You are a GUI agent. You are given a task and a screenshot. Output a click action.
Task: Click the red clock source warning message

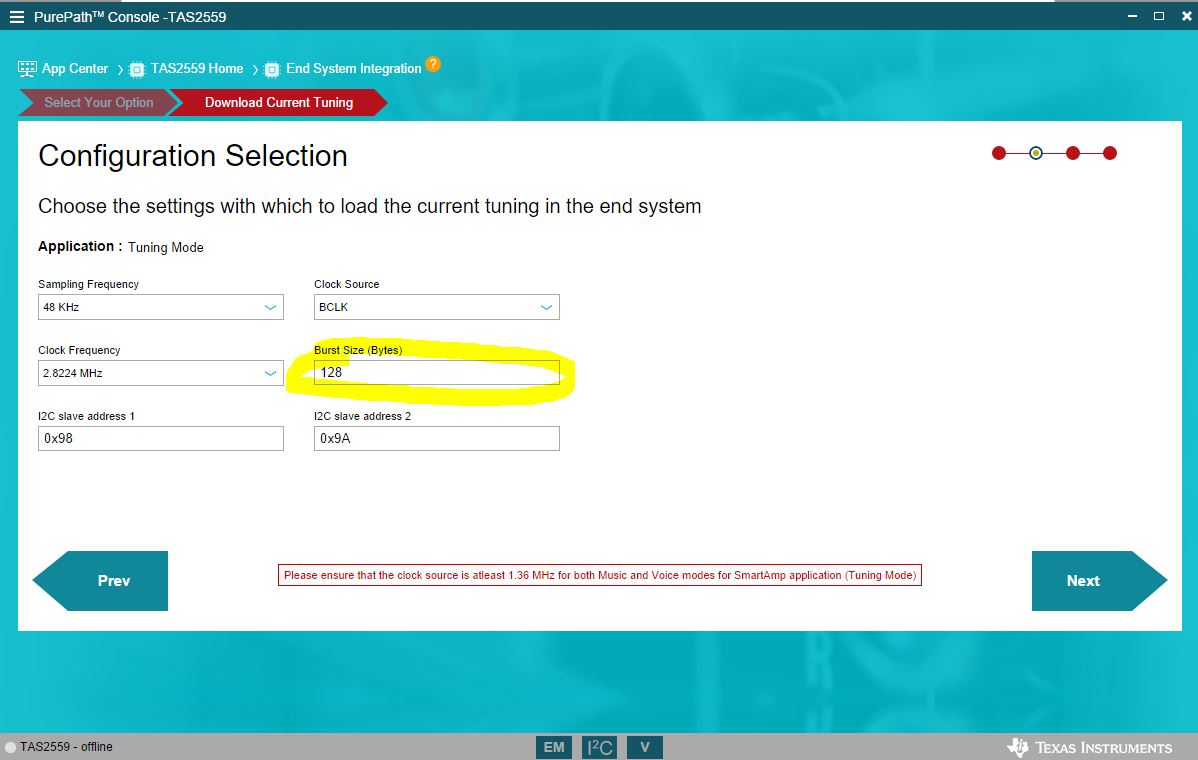[600, 575]
